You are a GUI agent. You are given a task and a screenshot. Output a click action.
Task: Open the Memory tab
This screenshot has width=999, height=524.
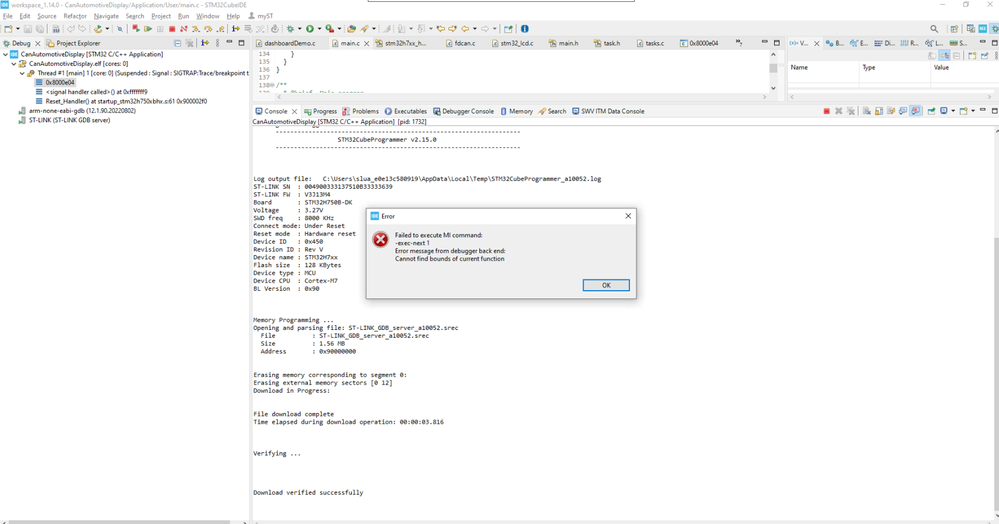pos(516,111)
